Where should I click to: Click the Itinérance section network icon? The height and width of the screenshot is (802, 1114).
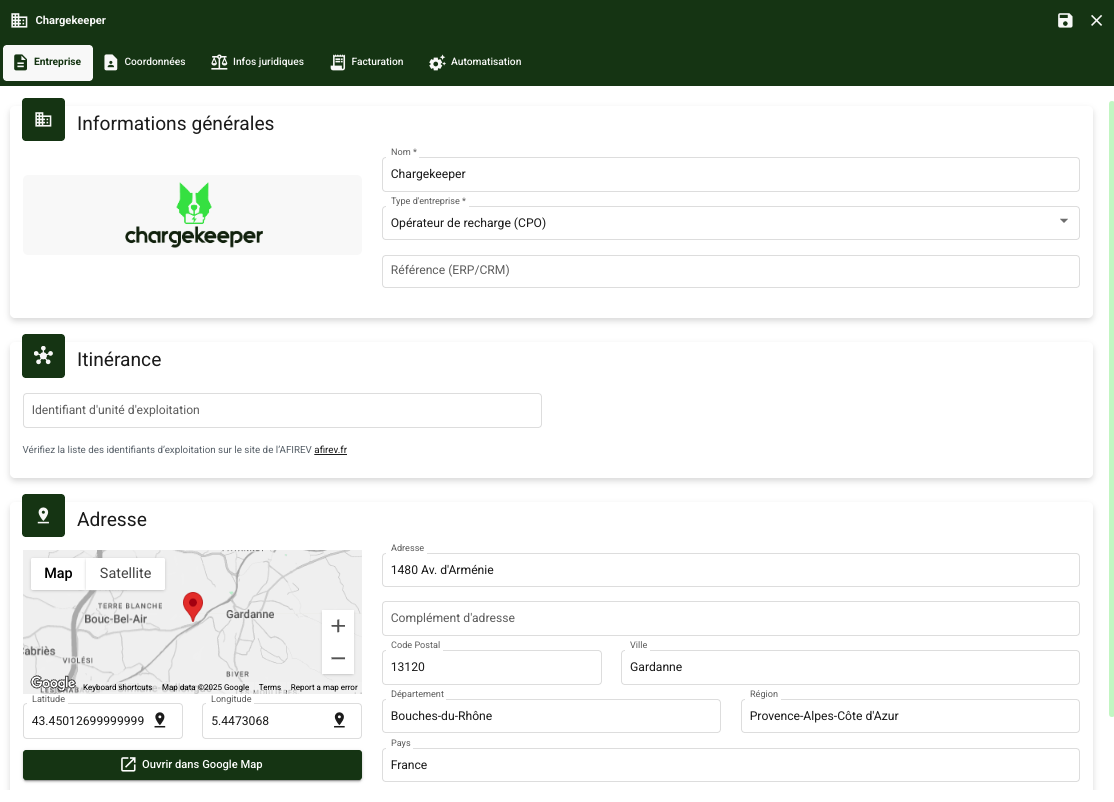coord(43,356)
